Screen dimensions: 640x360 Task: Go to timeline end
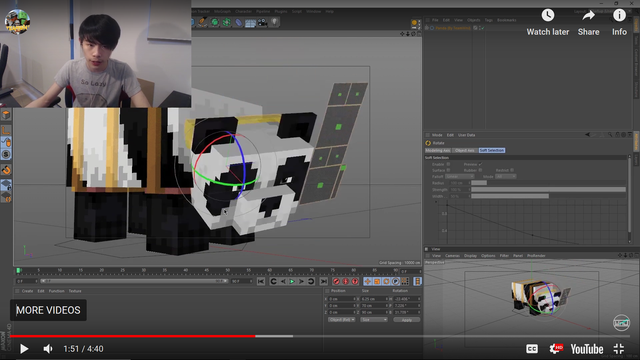pyautogui.click(x=324, y=281)
